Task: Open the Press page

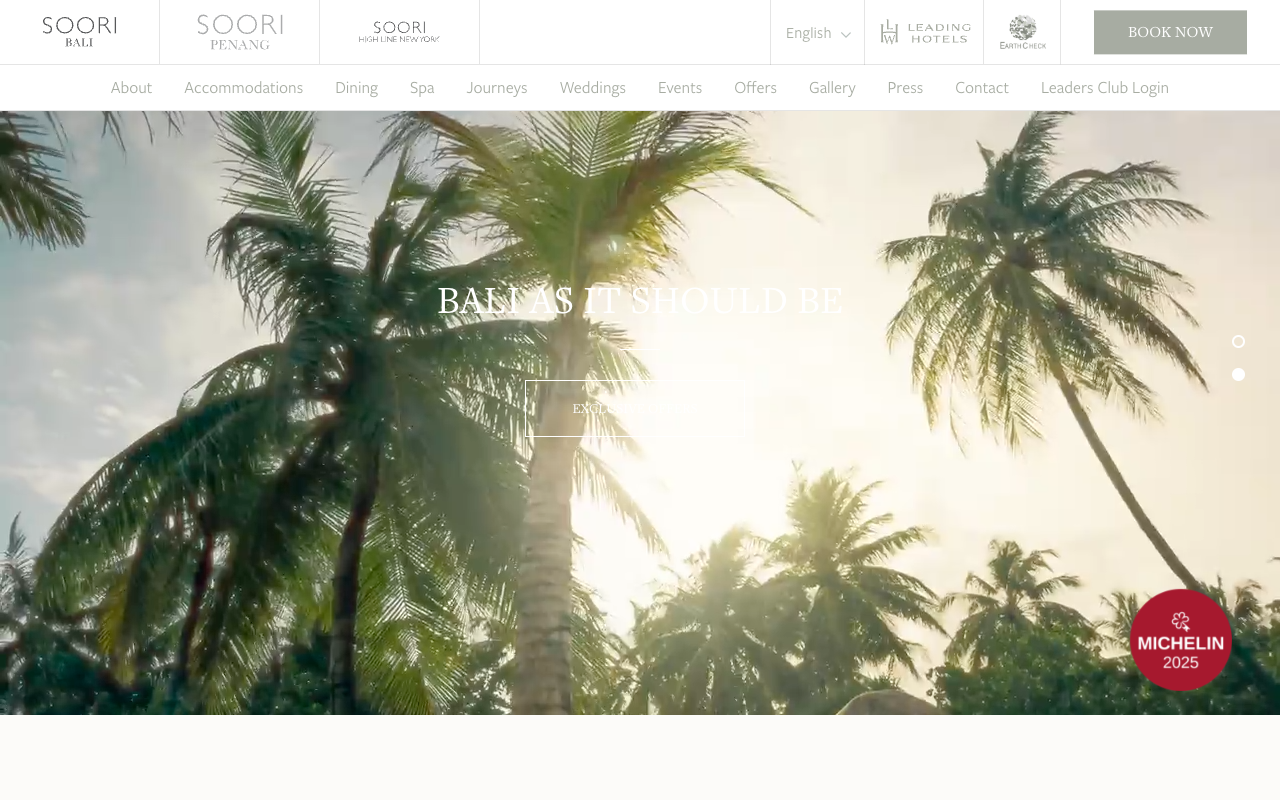Action: click(905, 87)
